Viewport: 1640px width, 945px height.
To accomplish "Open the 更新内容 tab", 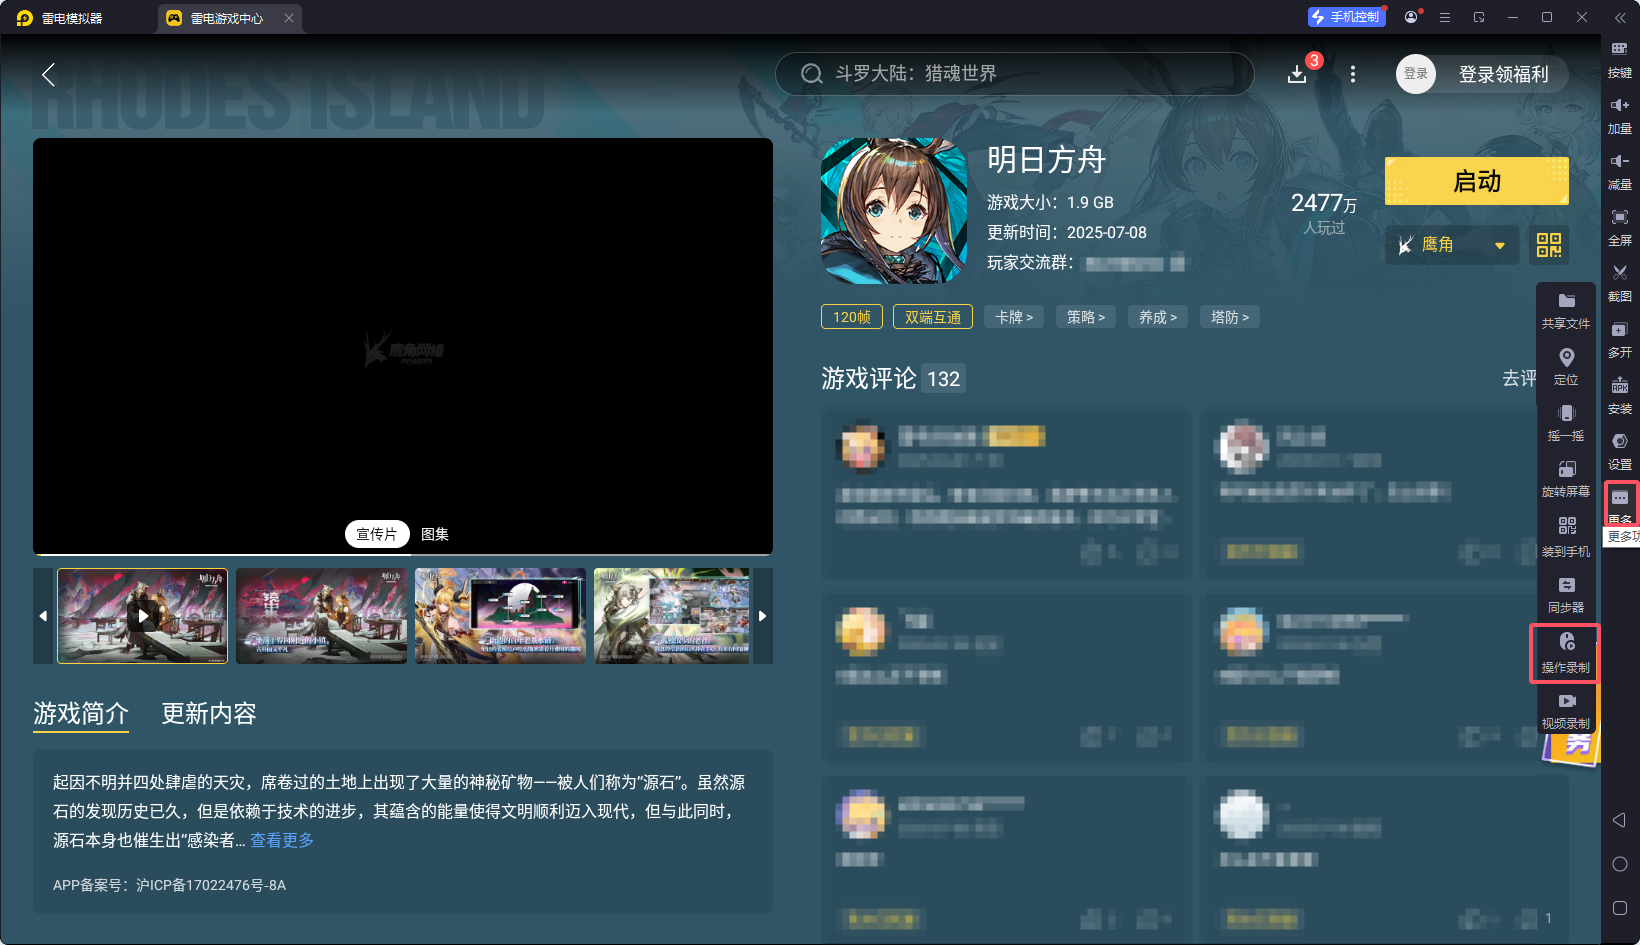I will (209, 713).
